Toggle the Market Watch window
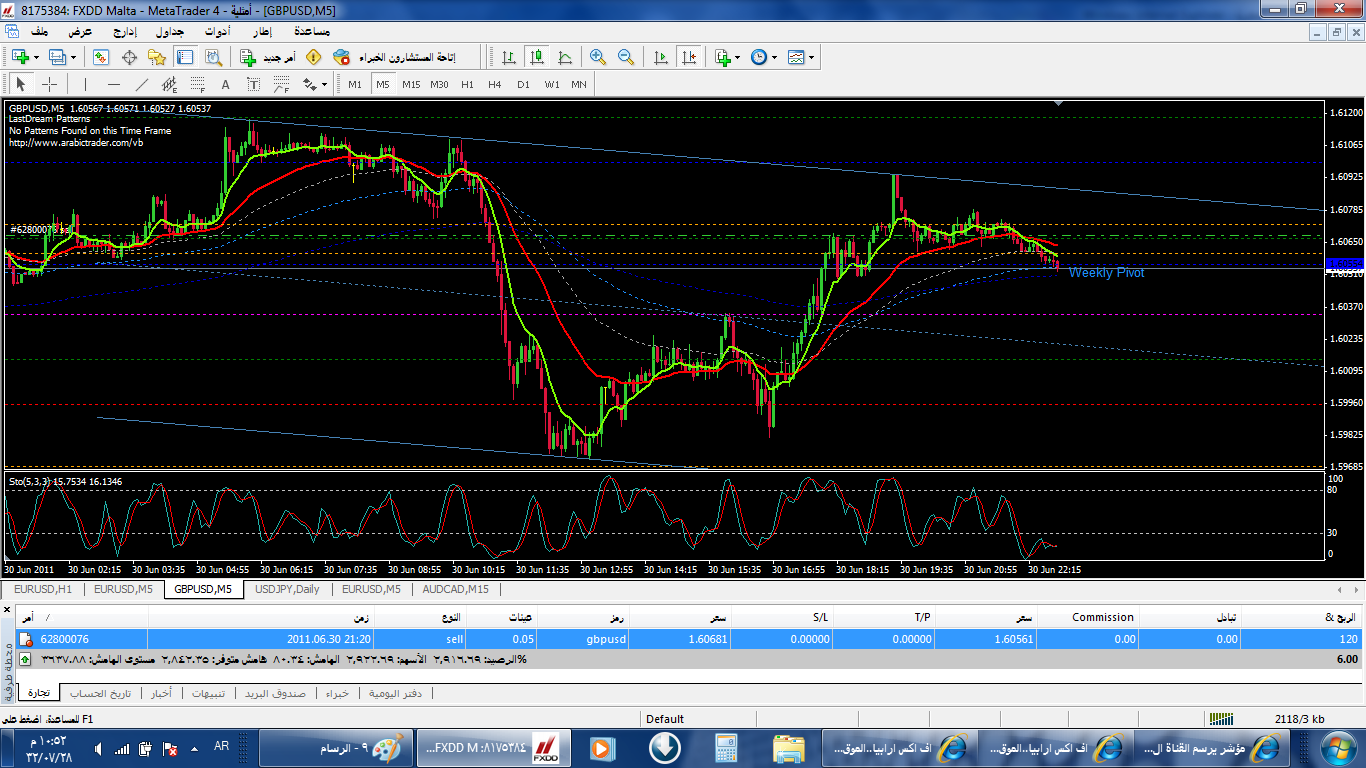1366x768 pixels. pos(101,57)
